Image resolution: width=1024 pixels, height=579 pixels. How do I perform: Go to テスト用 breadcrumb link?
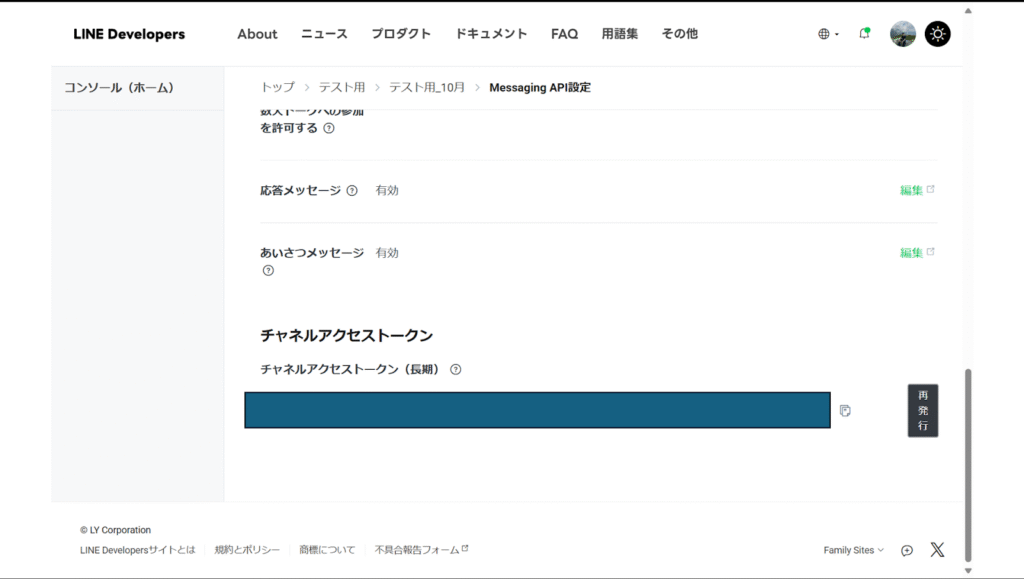point(341,88)
